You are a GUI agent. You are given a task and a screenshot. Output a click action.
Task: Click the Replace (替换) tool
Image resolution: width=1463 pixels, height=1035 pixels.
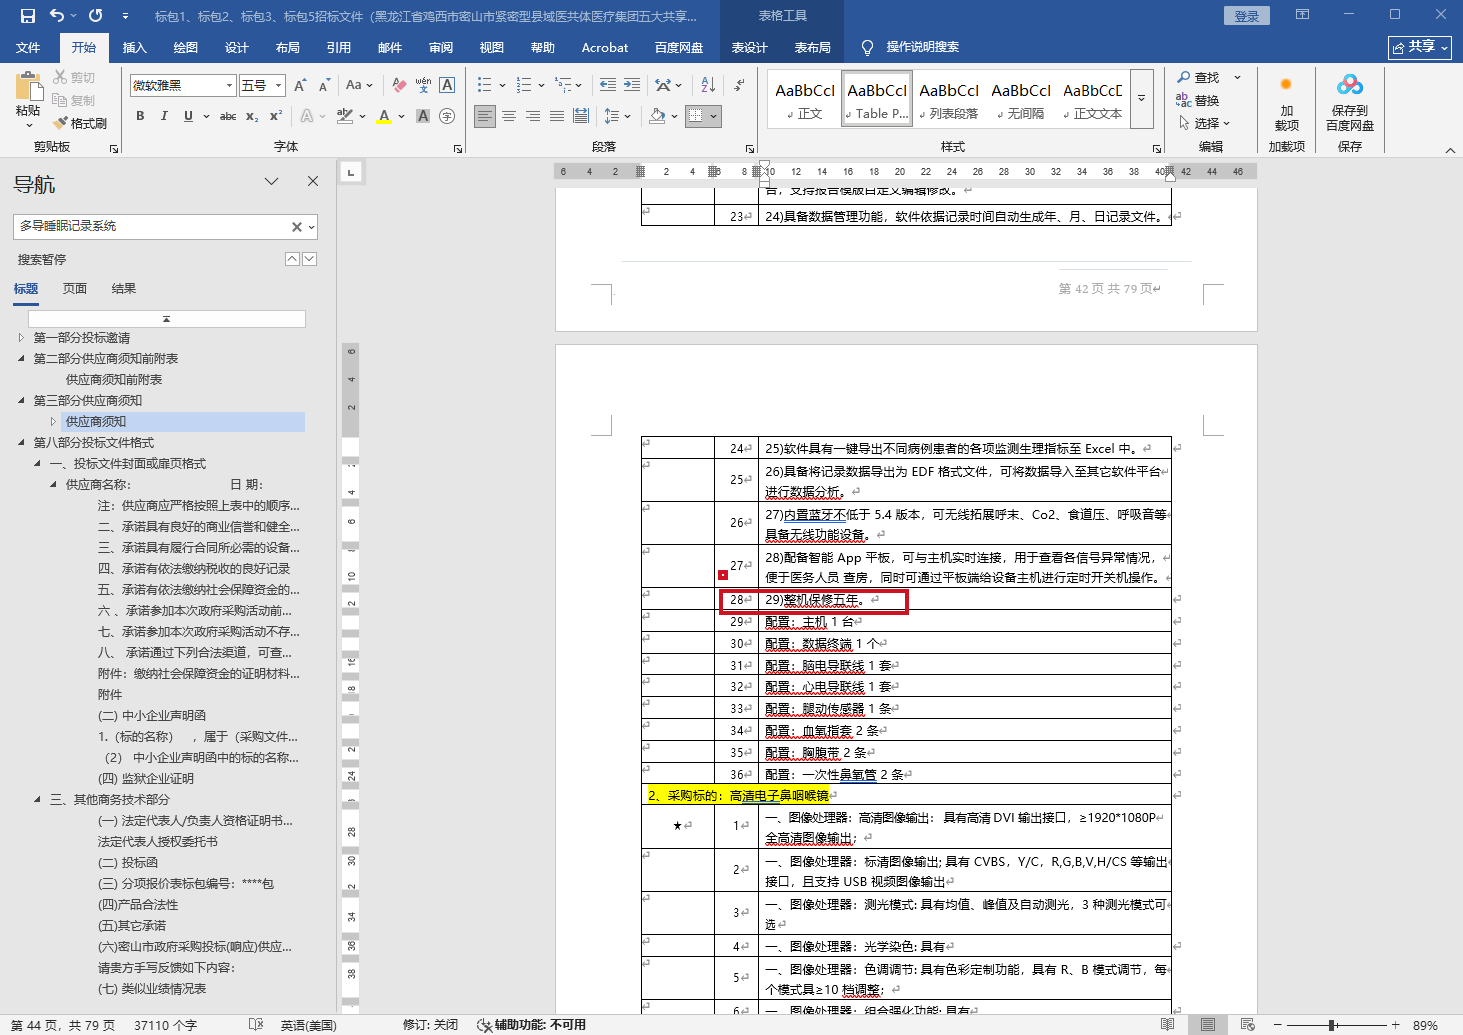point(1198,100)
